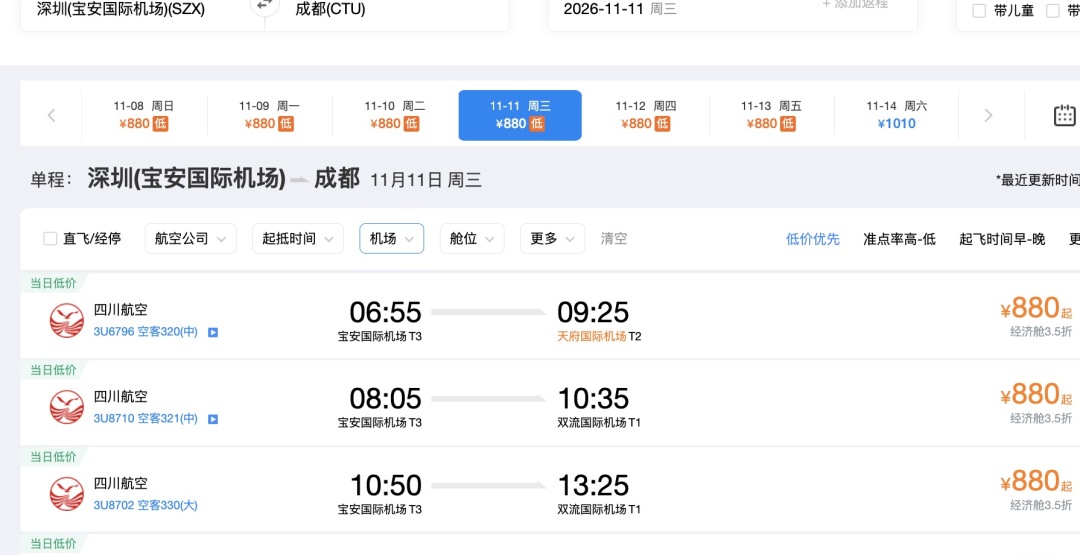The image size is (1080, 555).
Task: Click departure time 10:50
Action: (x=385, y=485)
